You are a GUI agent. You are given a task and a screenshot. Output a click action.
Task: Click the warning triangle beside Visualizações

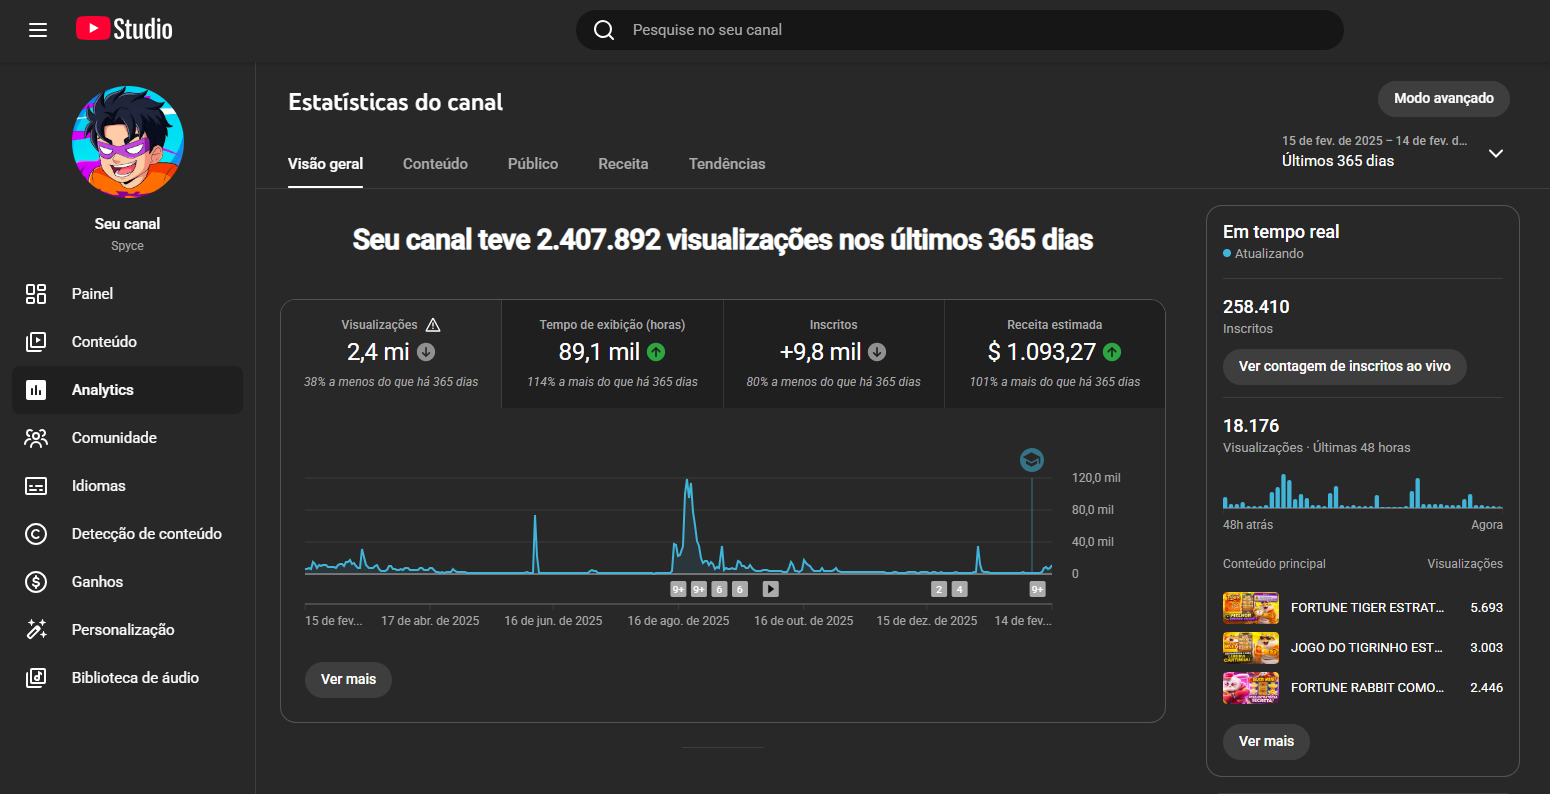(x=433, y=325)
